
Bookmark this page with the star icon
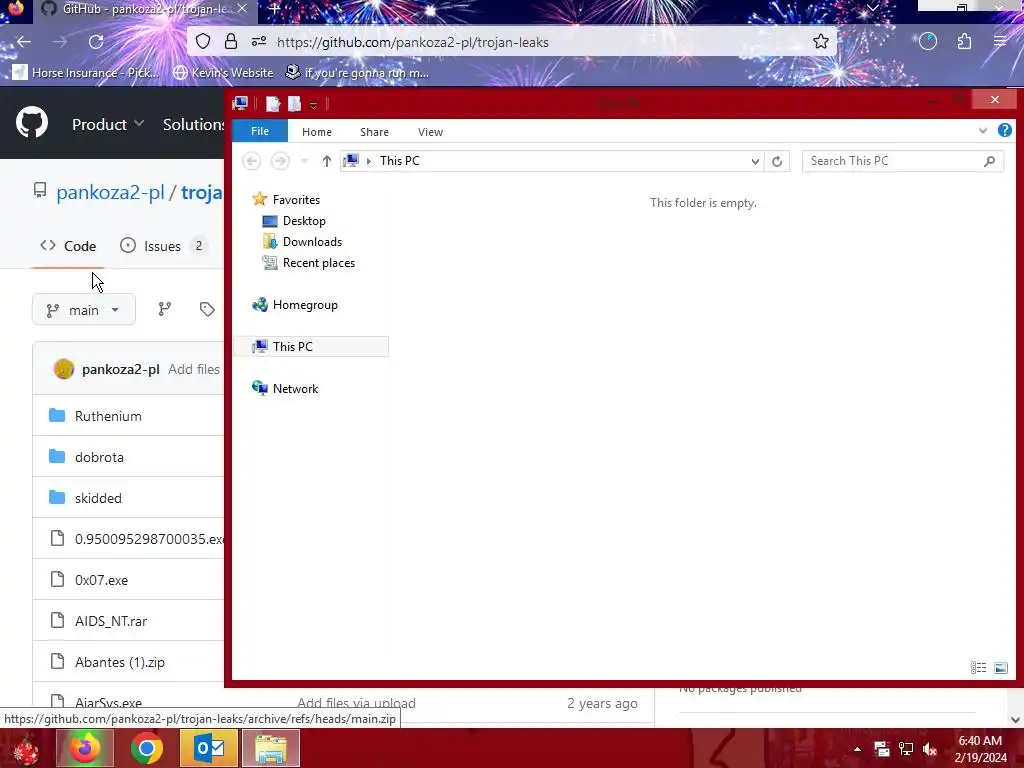point(821,42)
